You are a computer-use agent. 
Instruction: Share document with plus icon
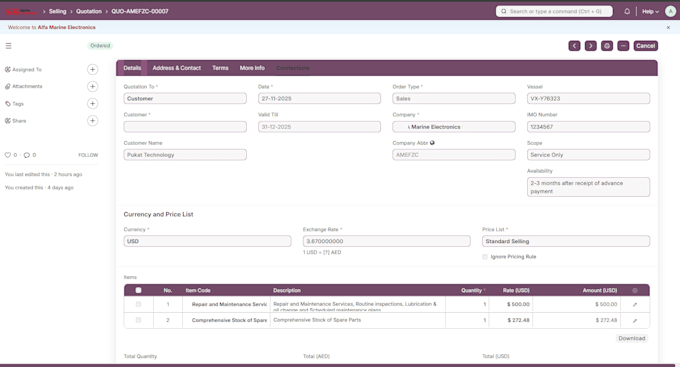[92, 121]
